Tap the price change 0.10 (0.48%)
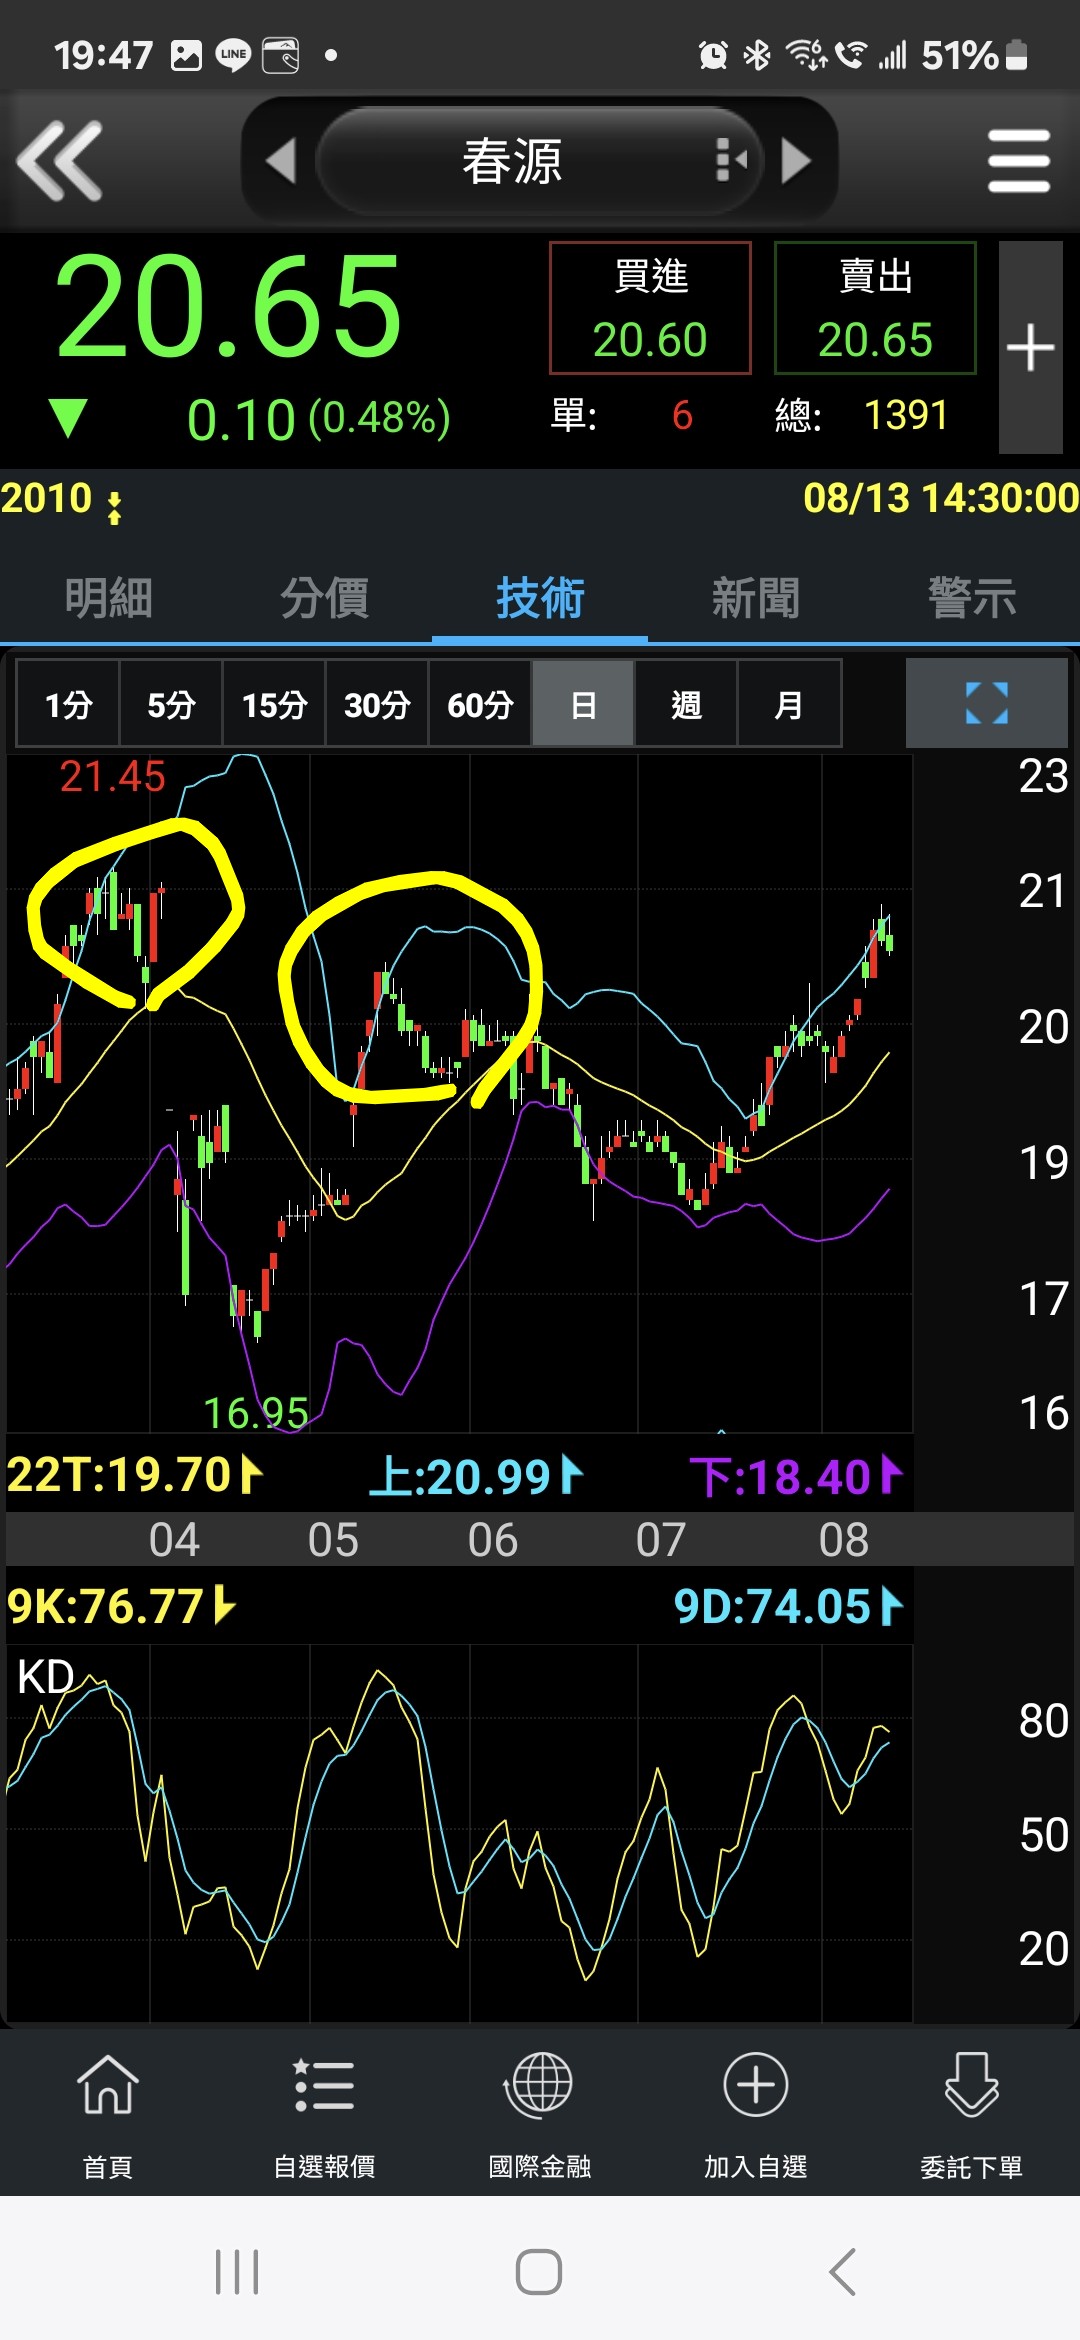Image resolution: width=1080 pixels, height=2340 pixels. (318, 419)
